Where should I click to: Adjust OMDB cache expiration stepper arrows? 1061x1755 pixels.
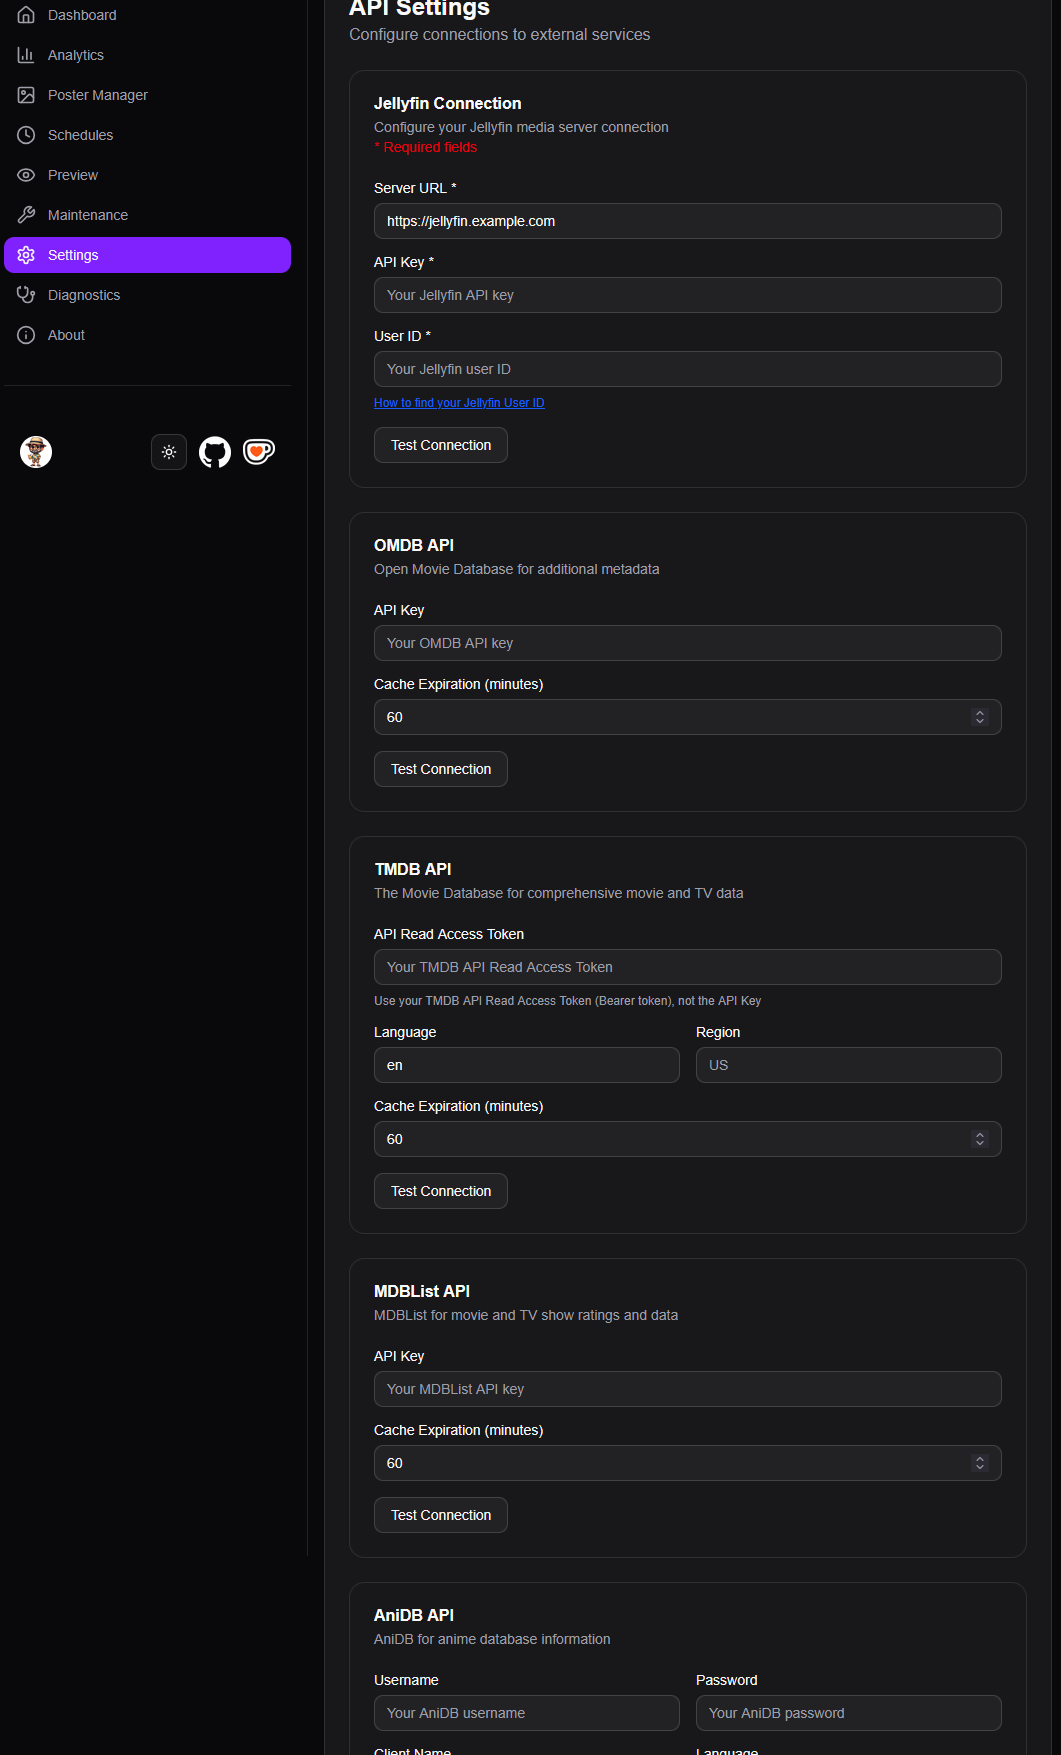pyautogui.click(x=980, y=717)
